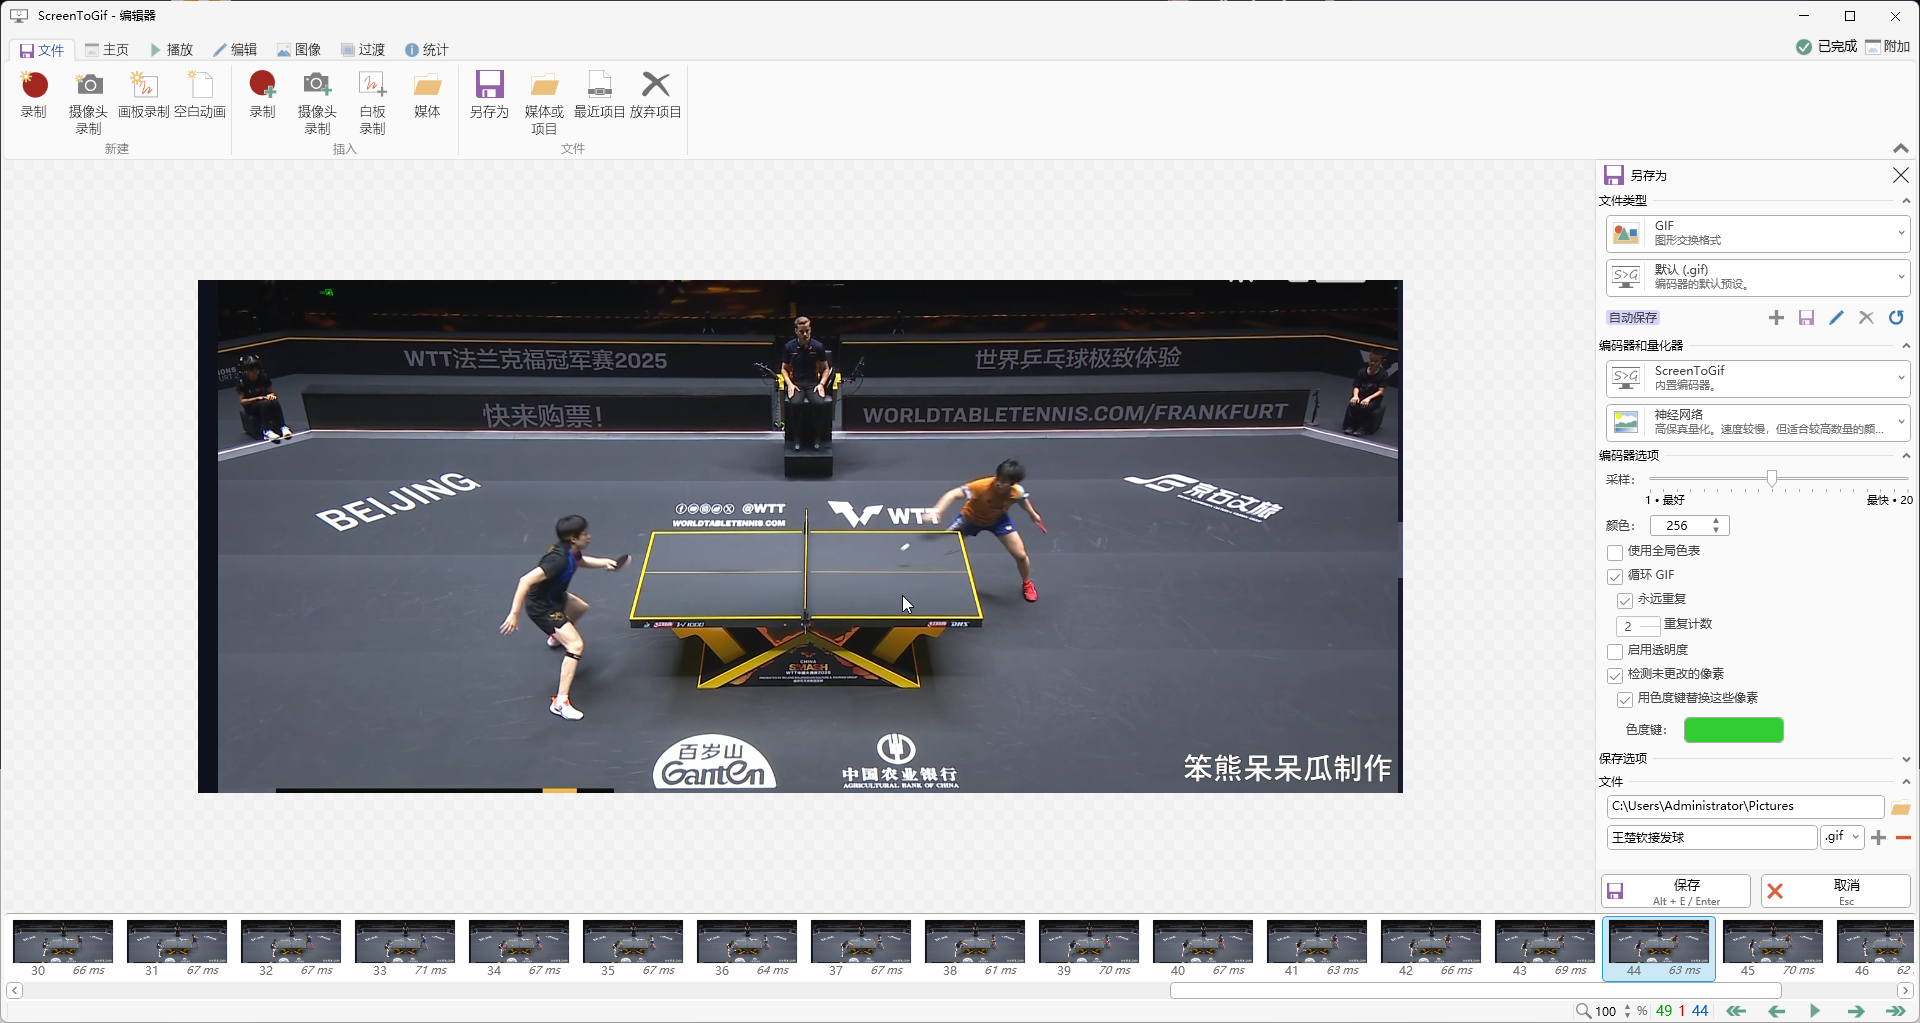Open the GIF file type dropdown

[x=1757, y=234]
